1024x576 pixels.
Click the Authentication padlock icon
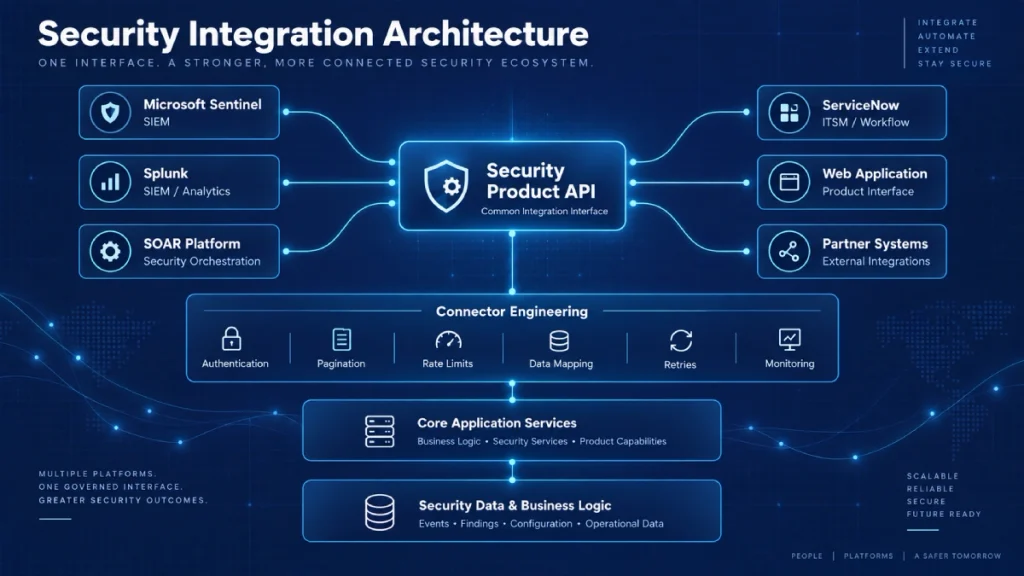(231, 340)
